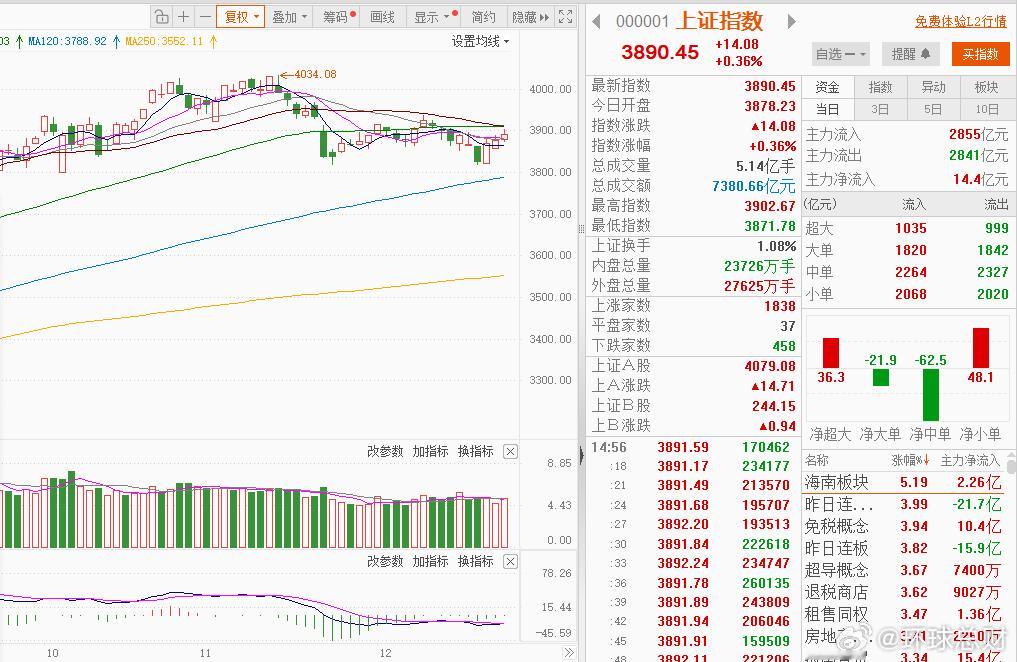Toggle the chart lock icon

tap(162, 17)
